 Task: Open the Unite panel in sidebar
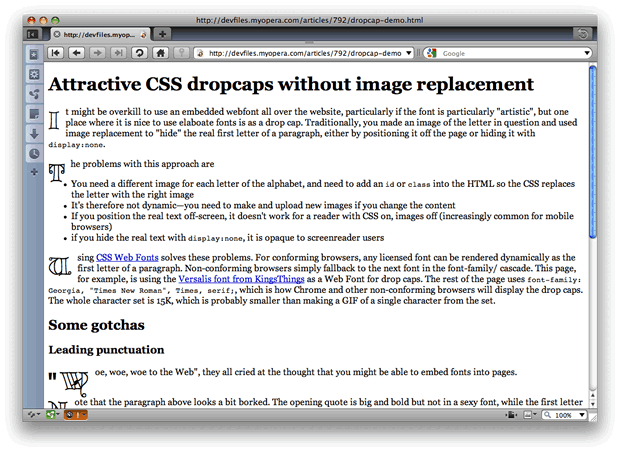[34, 94]
